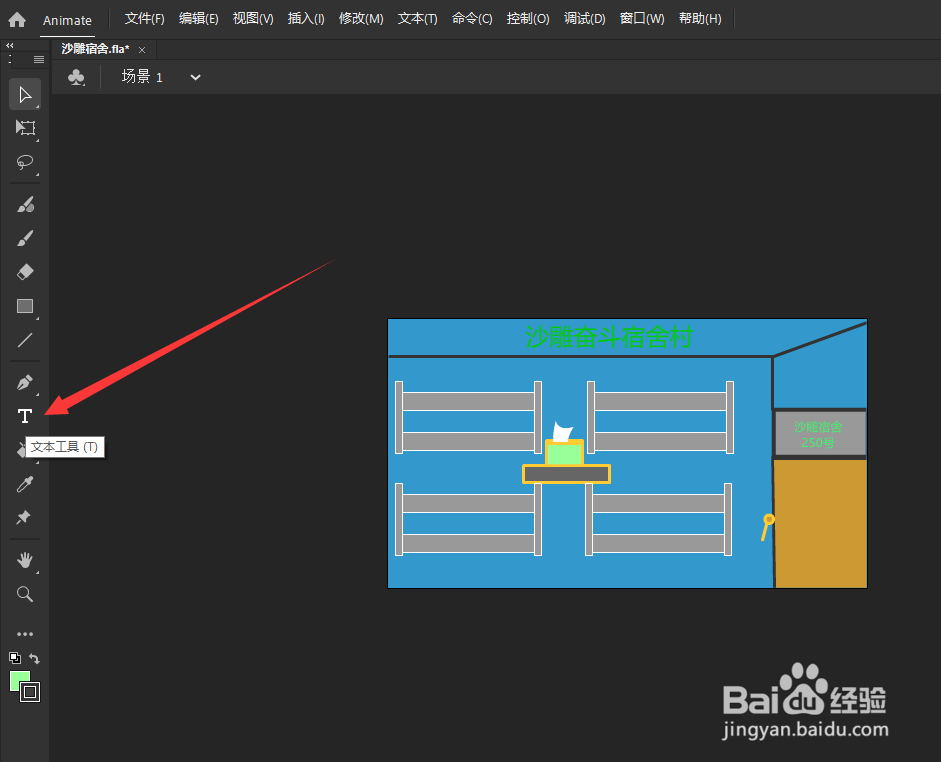The width and height of the screenshot is (941, 762).
Task: Open the more tools ellipsis
Action: pos(25,634)
